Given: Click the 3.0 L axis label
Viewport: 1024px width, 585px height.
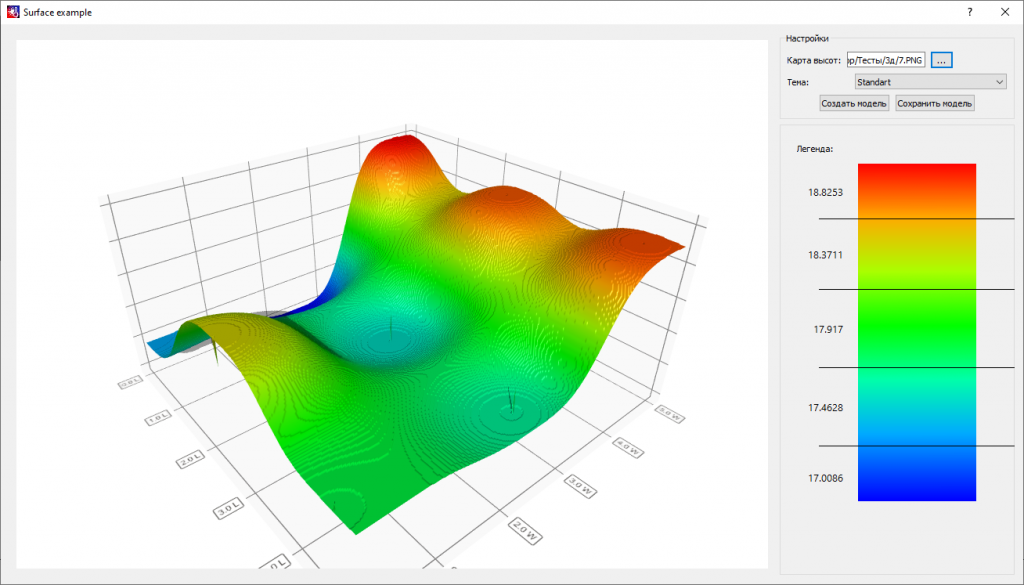Looking at the screenshot, I should click(x=229, y=507).
